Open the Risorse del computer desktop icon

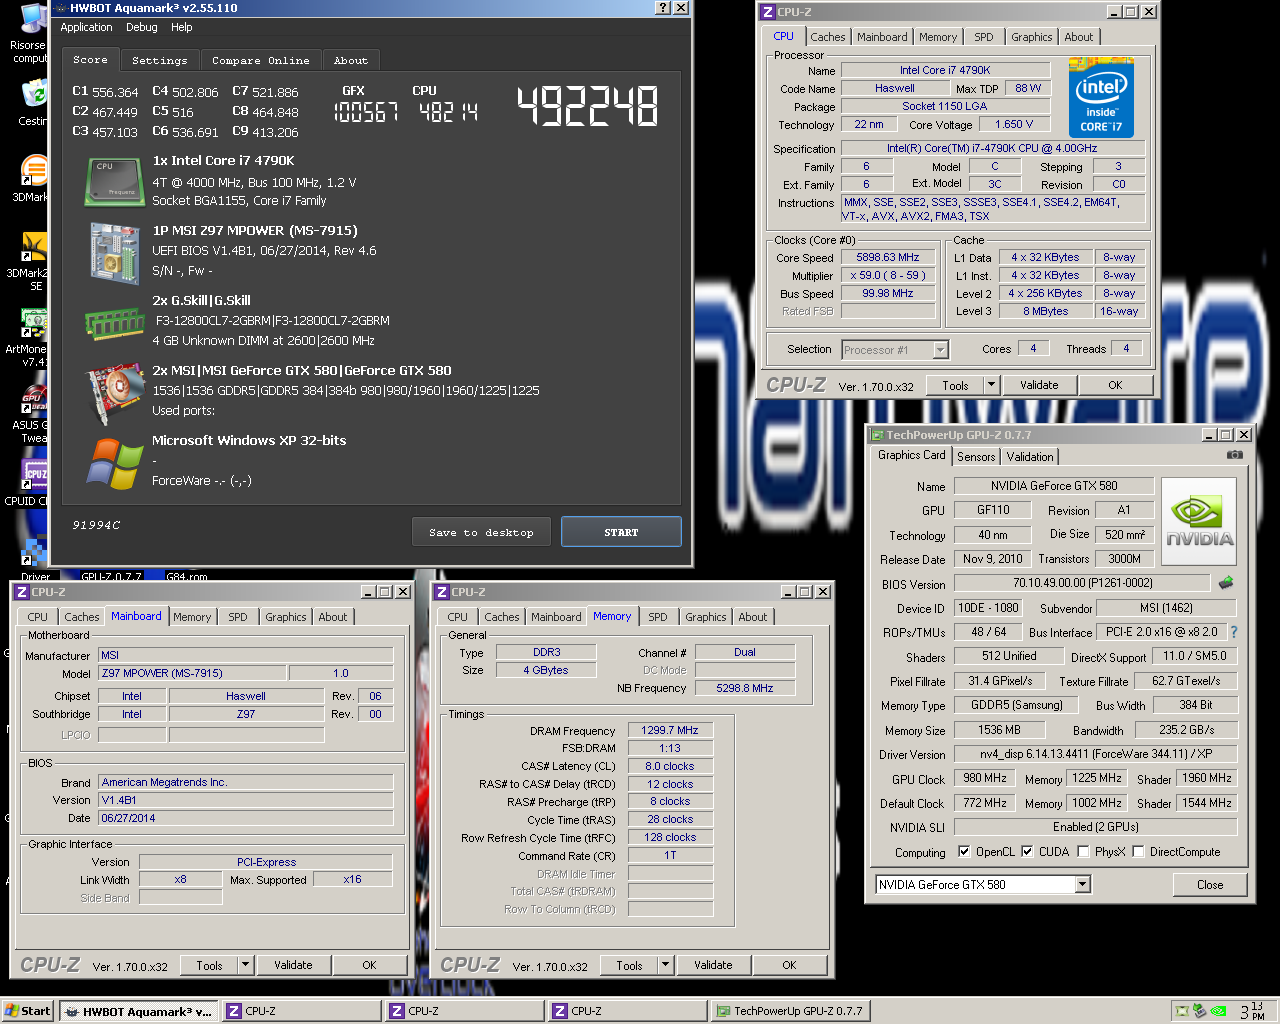coord(34,20)
